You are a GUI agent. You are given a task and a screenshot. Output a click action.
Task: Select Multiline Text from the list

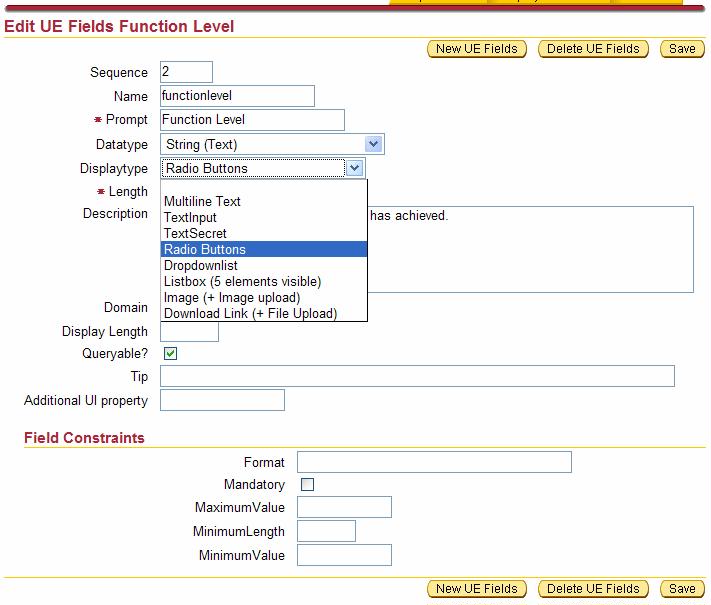click(x=202, y=201)
